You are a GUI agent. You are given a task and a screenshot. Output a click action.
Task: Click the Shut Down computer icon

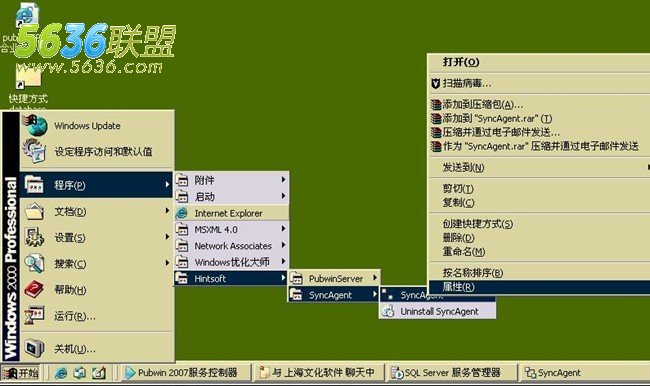tap(34, 348)
